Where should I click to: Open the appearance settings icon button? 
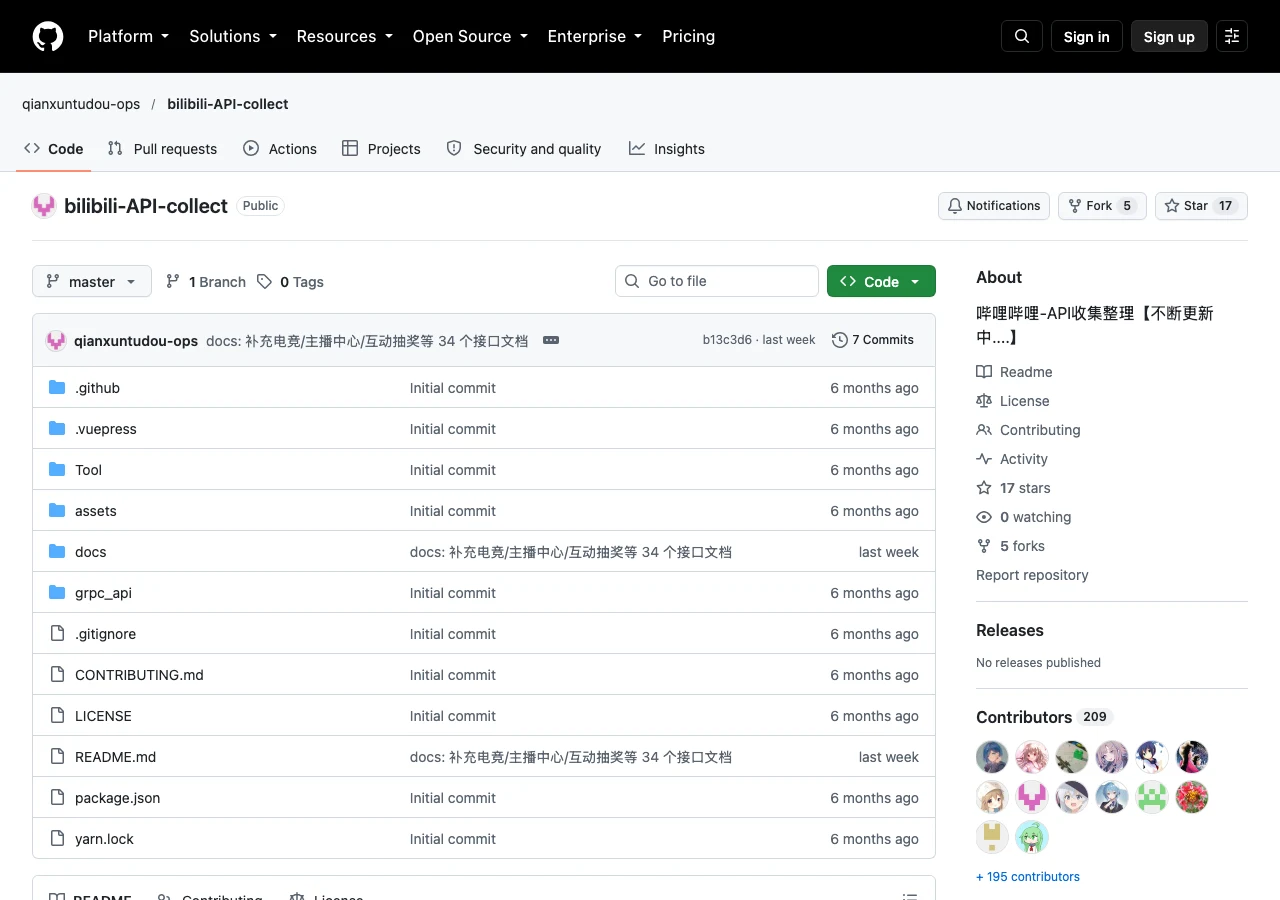pyautogui.click(x=1232, y=36)
